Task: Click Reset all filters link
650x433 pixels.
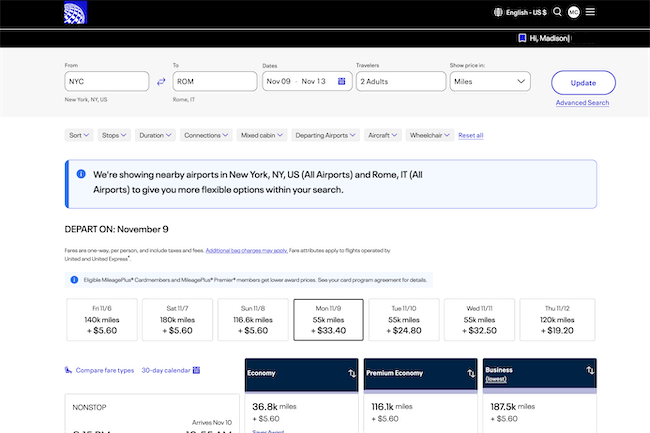Action: pos(471,135)
